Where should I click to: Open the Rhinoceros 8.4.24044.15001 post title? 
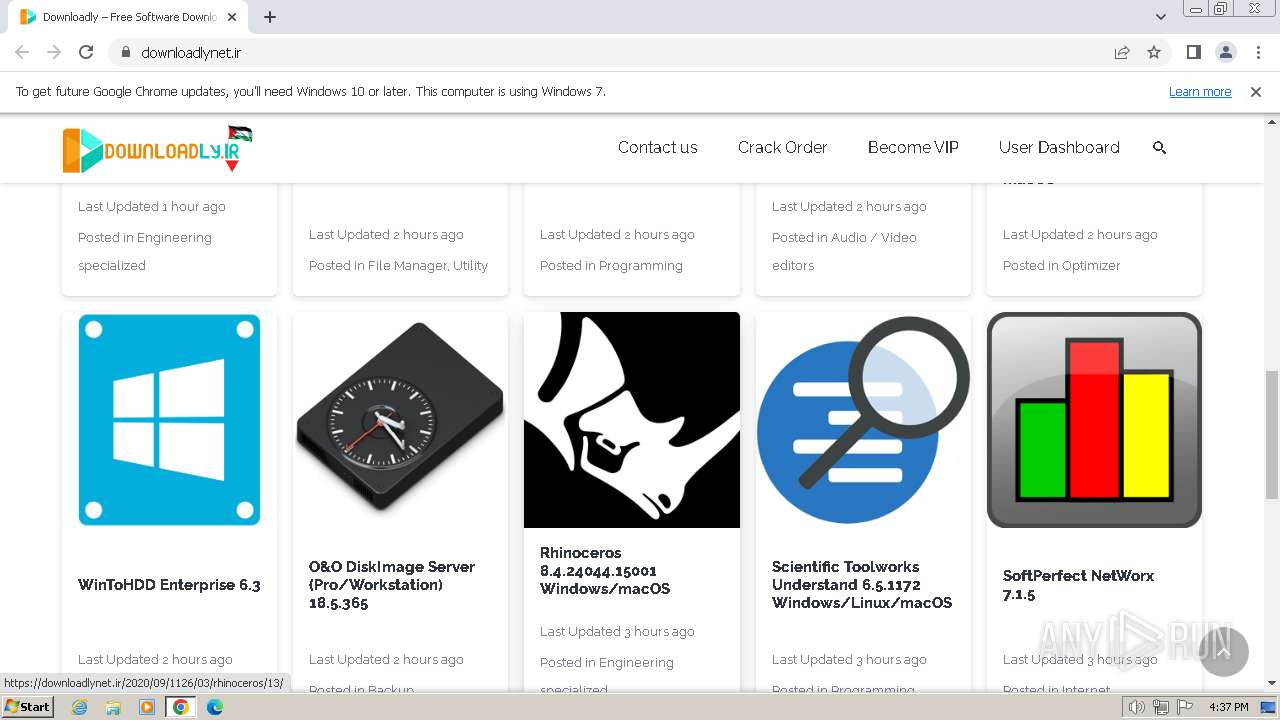click(x=604, y=571)
